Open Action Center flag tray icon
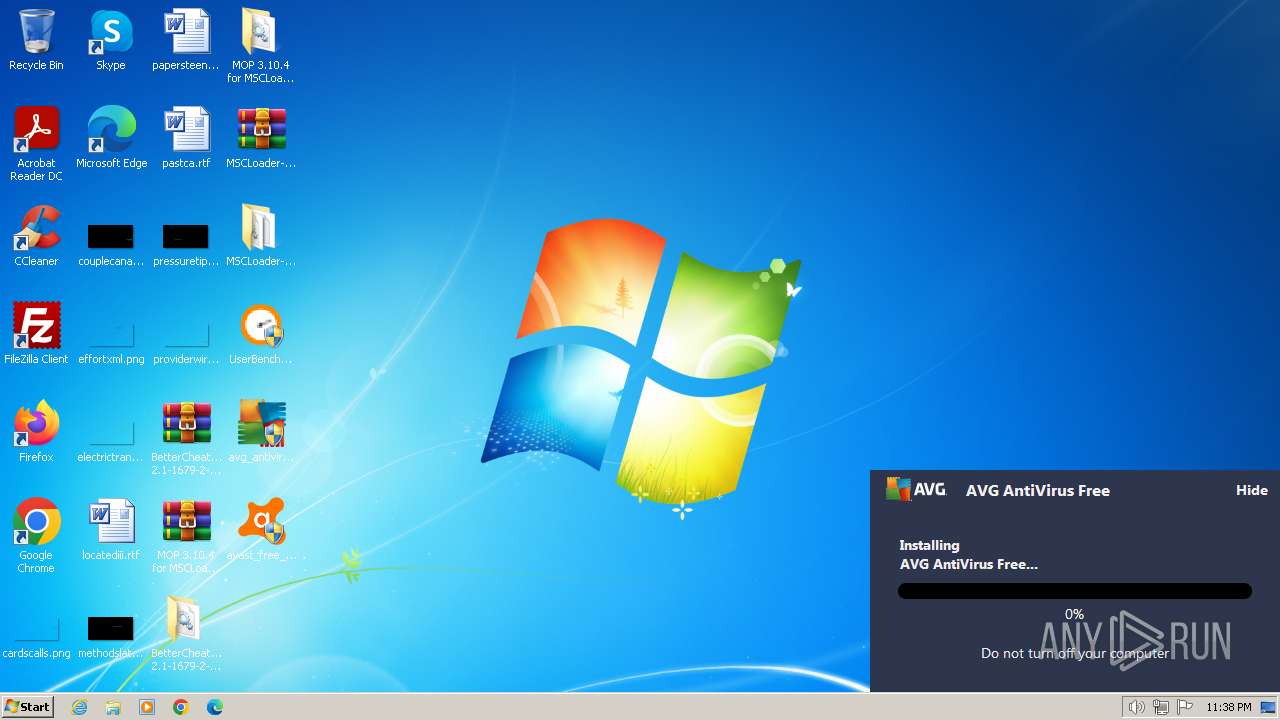This screenshot has width=1280, height=720. (x=1185, y=707)
